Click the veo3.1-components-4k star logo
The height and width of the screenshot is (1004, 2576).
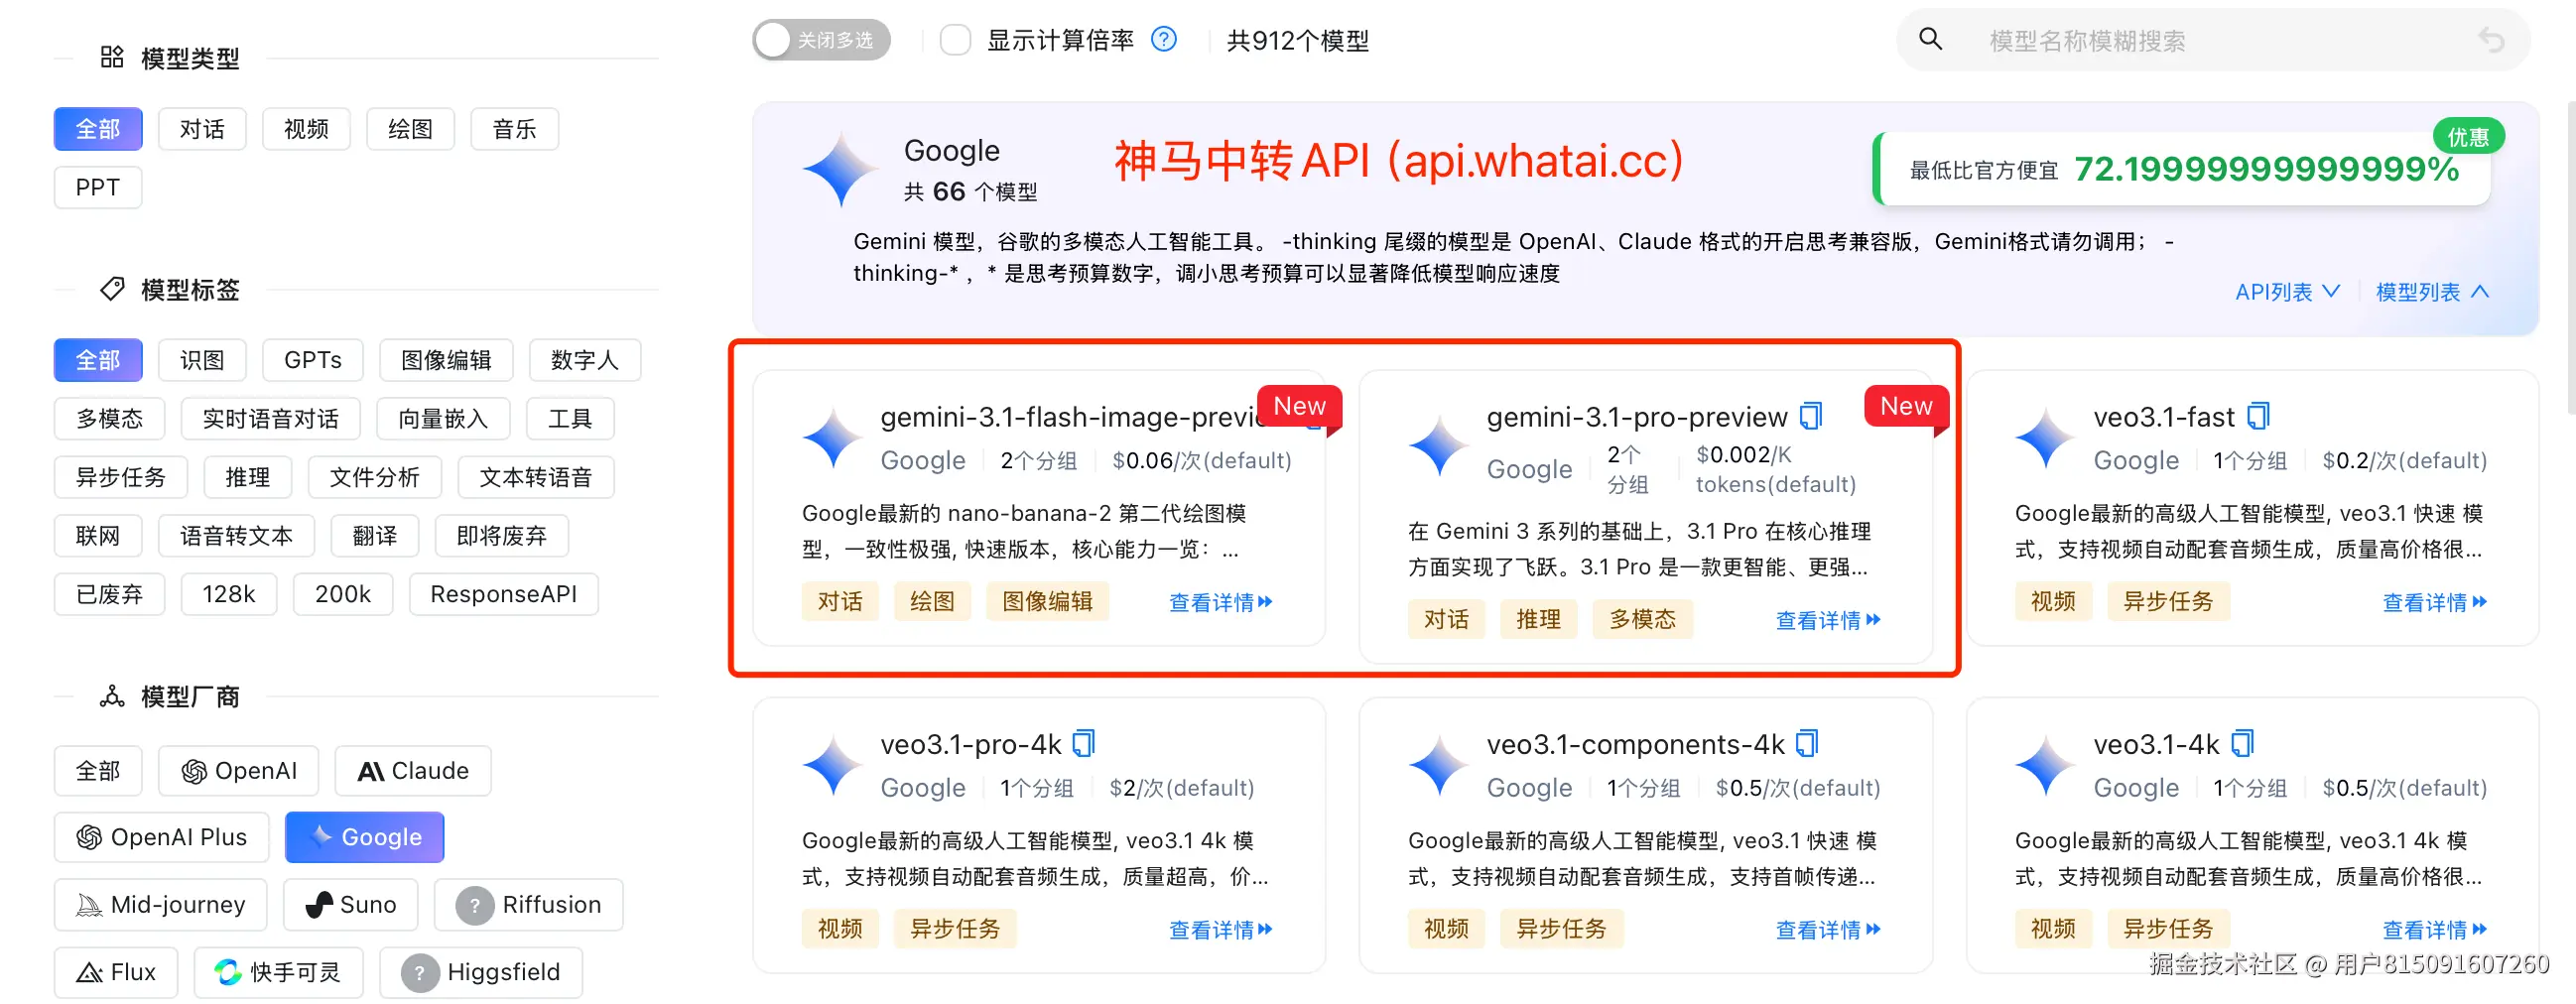click(x=1438, y=766)
